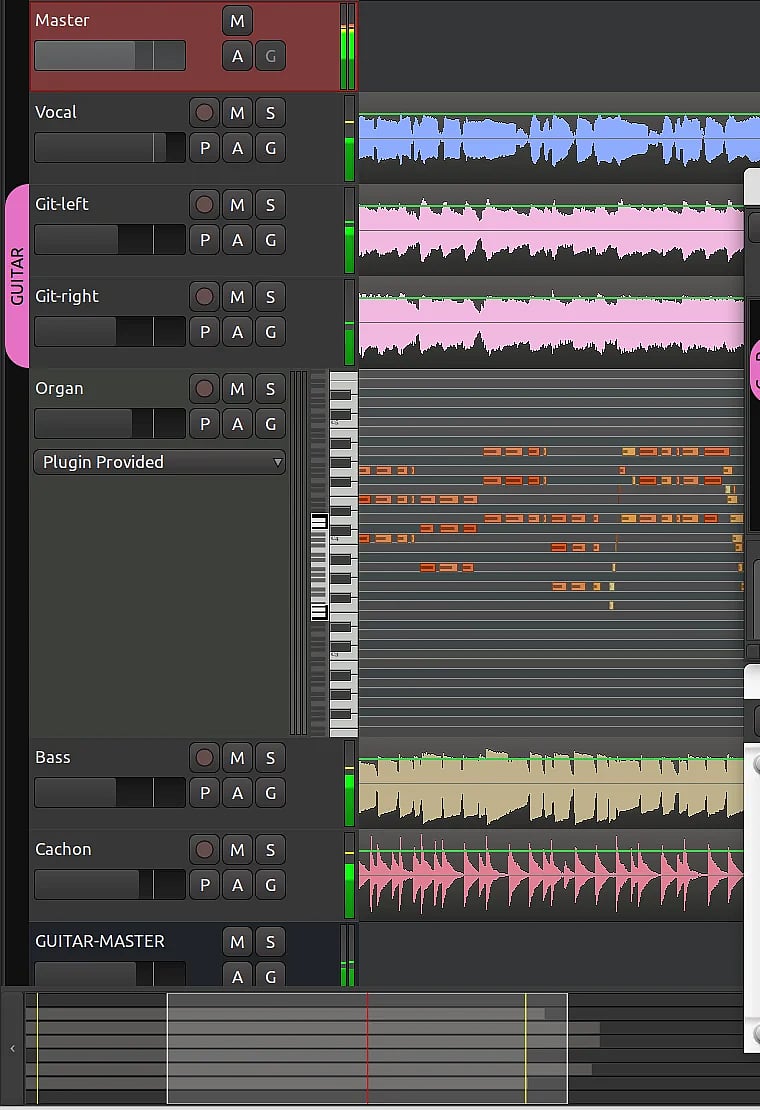Open Git-right playlist menu P
Image resolution: width=760 pixels, height=1110 pixels.
[204, 332]
